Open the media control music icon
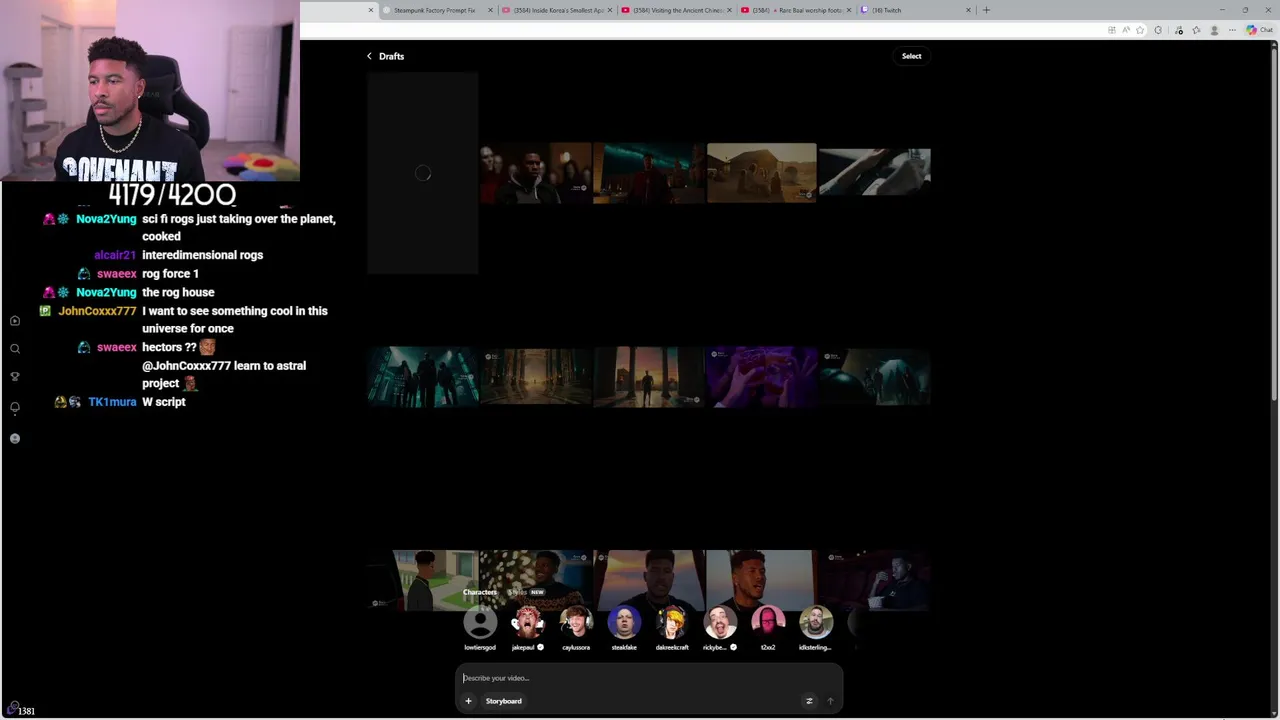The width and height of the screenshot is (1280, 720). (x=1180, y=30)
